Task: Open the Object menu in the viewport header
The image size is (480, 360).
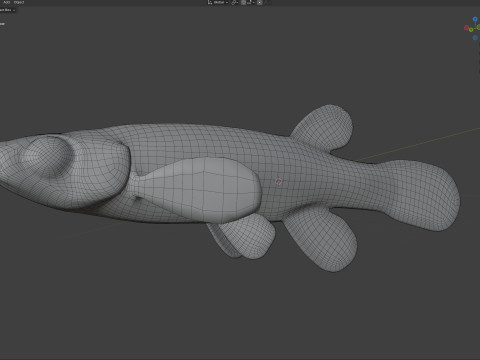Action: 19,2
